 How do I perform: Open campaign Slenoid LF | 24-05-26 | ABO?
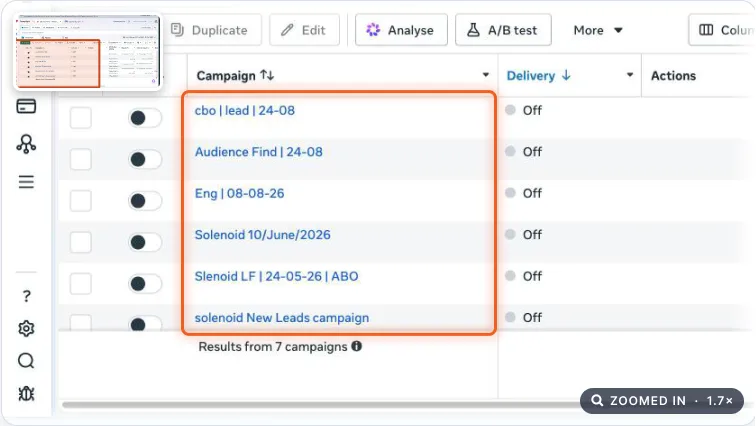pyautogui.click(x=276, y=276)
